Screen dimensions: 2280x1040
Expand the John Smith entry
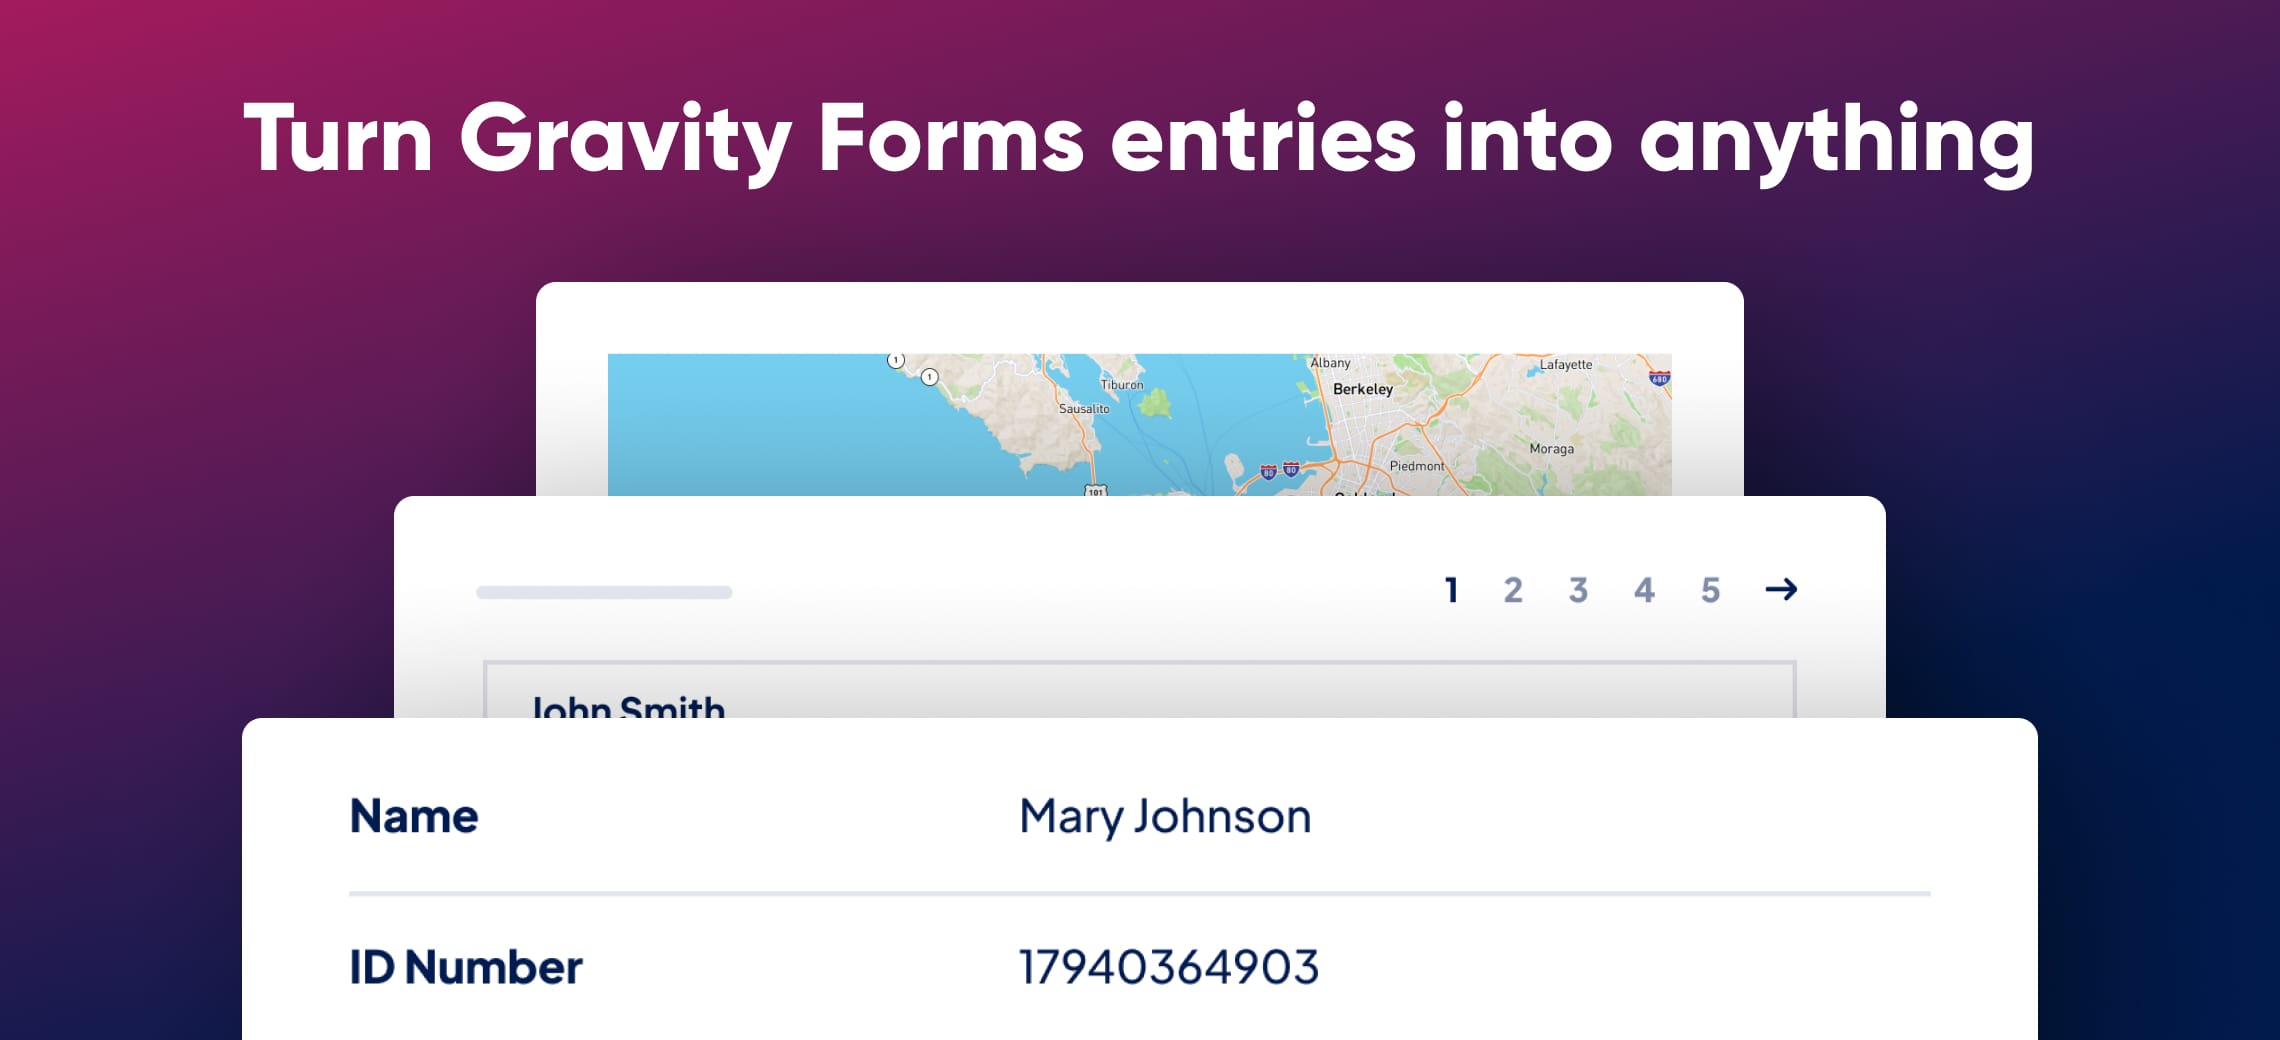point(627,707)
